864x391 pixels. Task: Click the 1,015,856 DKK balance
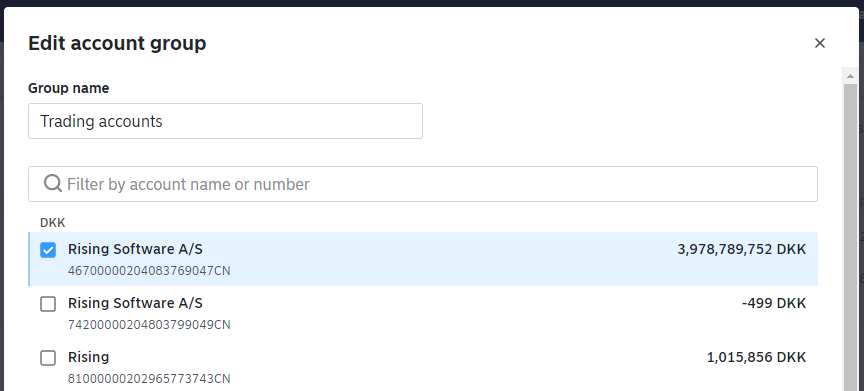click(x=756, y=357)
